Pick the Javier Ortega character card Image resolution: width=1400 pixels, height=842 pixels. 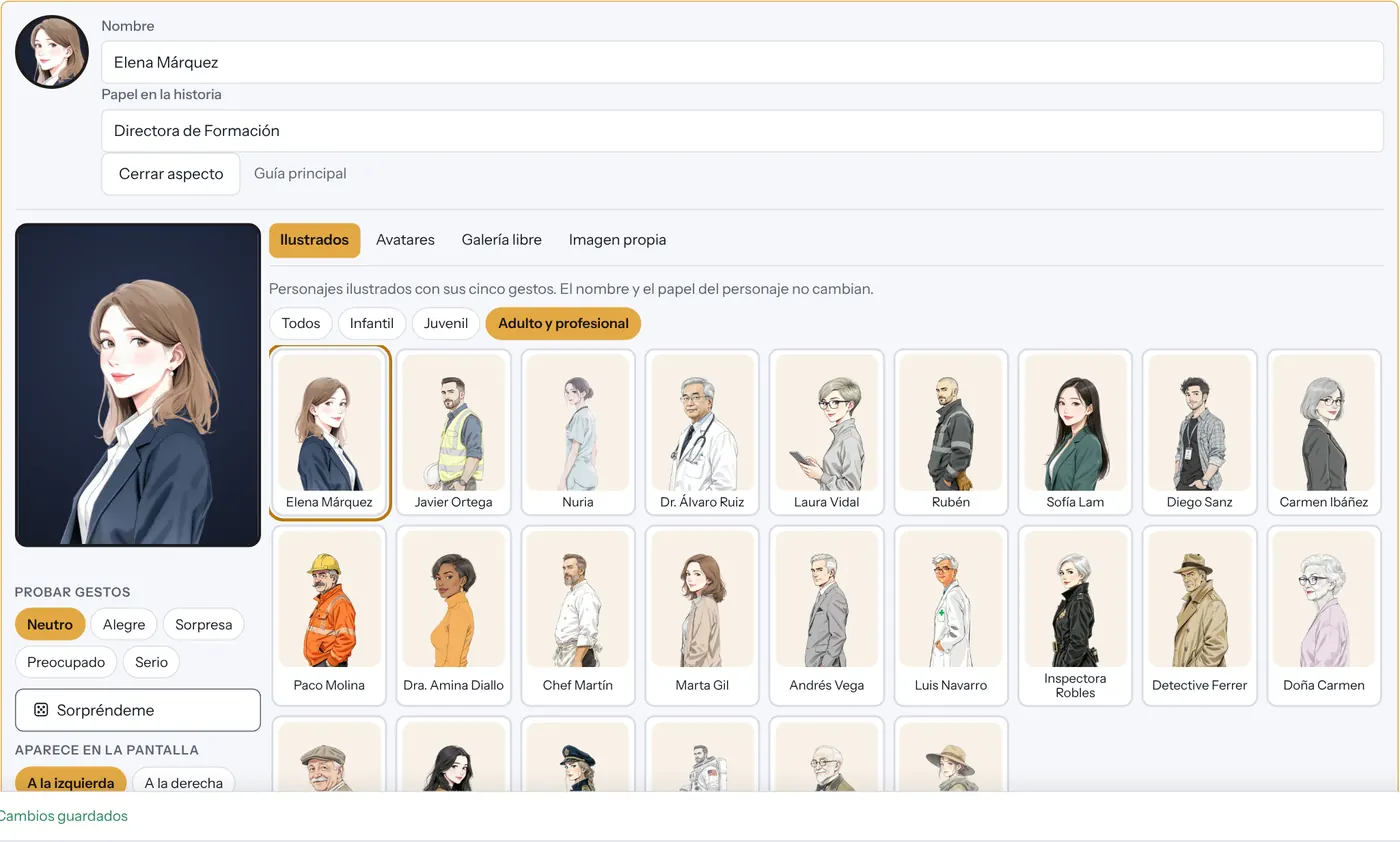[x=454, y=432]
